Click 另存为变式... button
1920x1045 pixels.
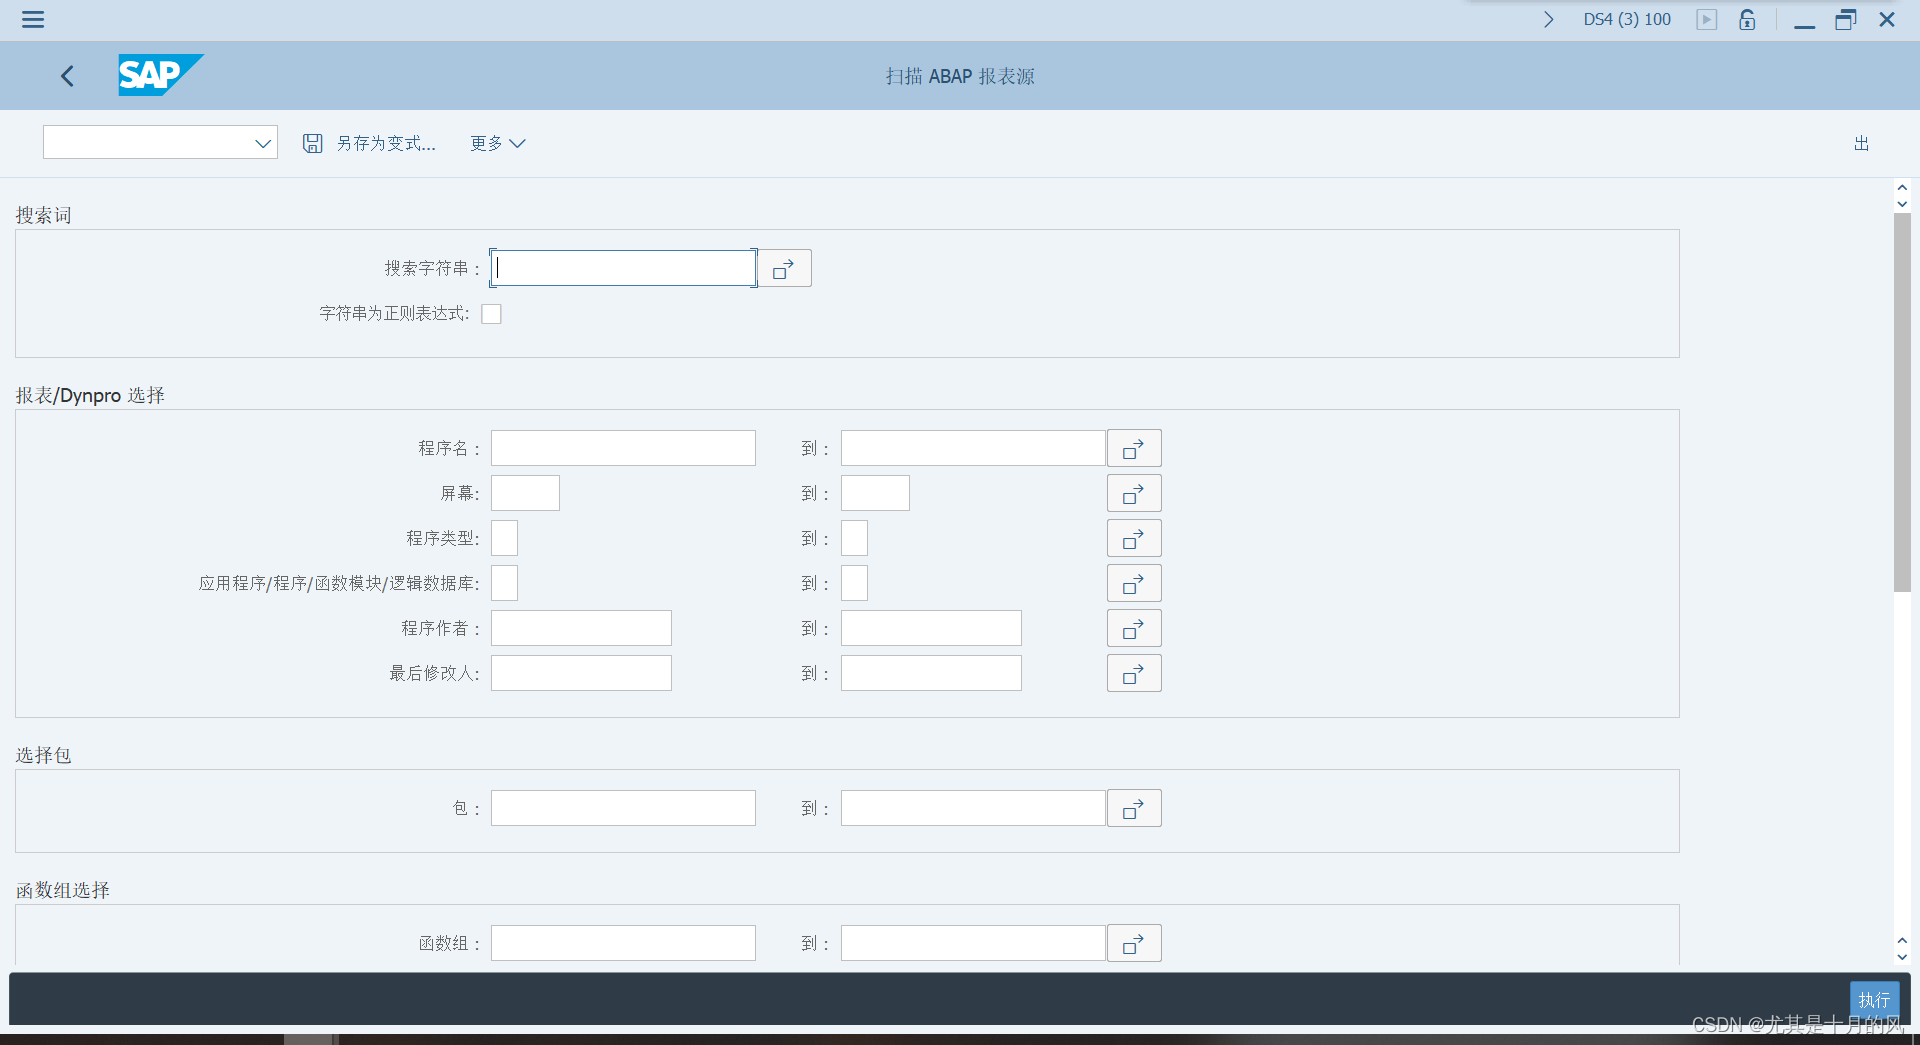click(x=386, y=143)
